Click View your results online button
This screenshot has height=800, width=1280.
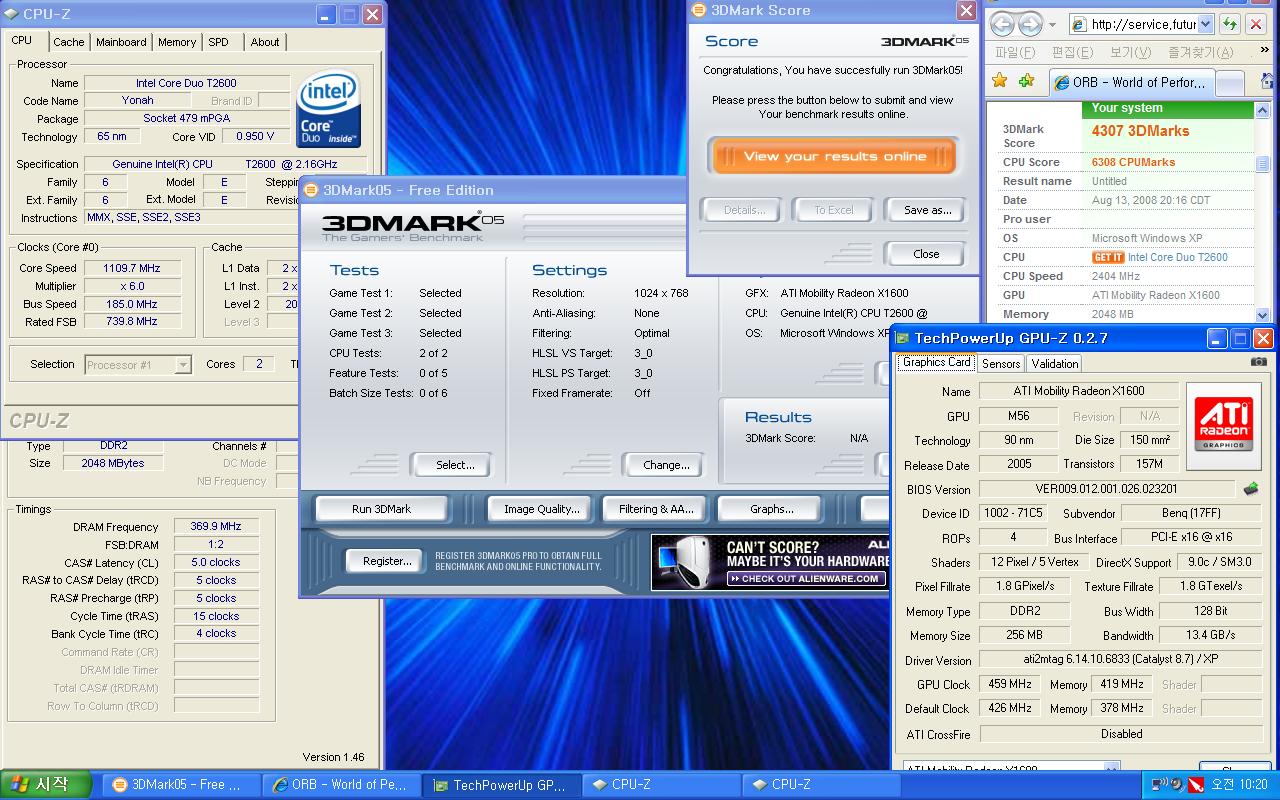coord(834,156)
